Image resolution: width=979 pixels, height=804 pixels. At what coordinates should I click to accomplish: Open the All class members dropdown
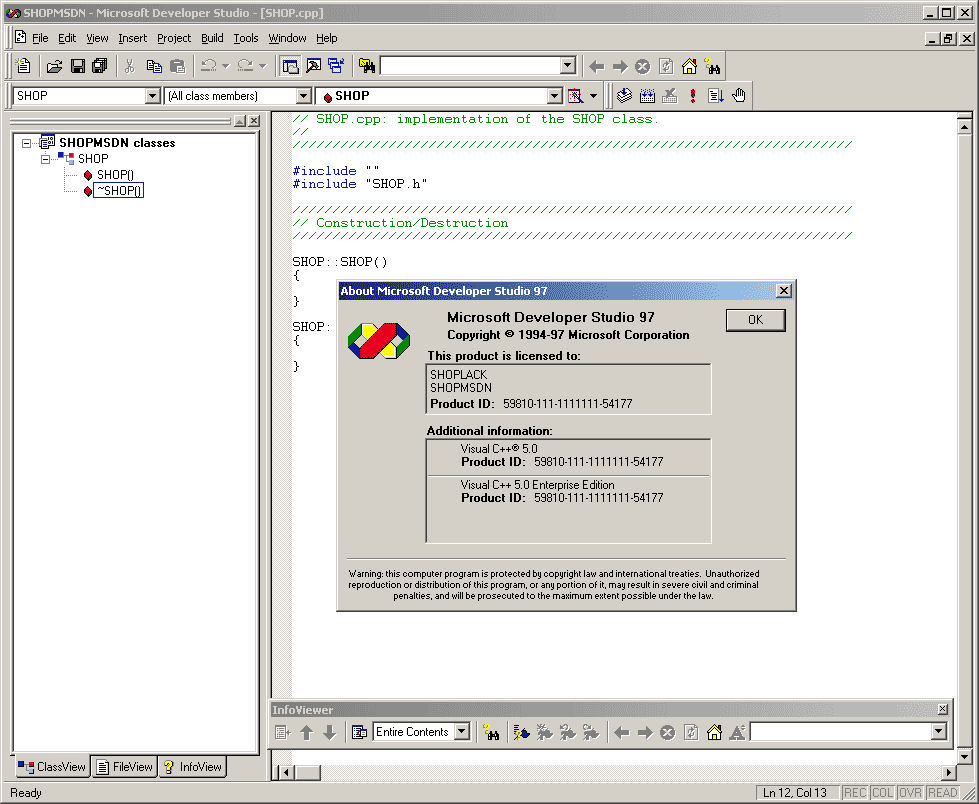click(303, 96)
